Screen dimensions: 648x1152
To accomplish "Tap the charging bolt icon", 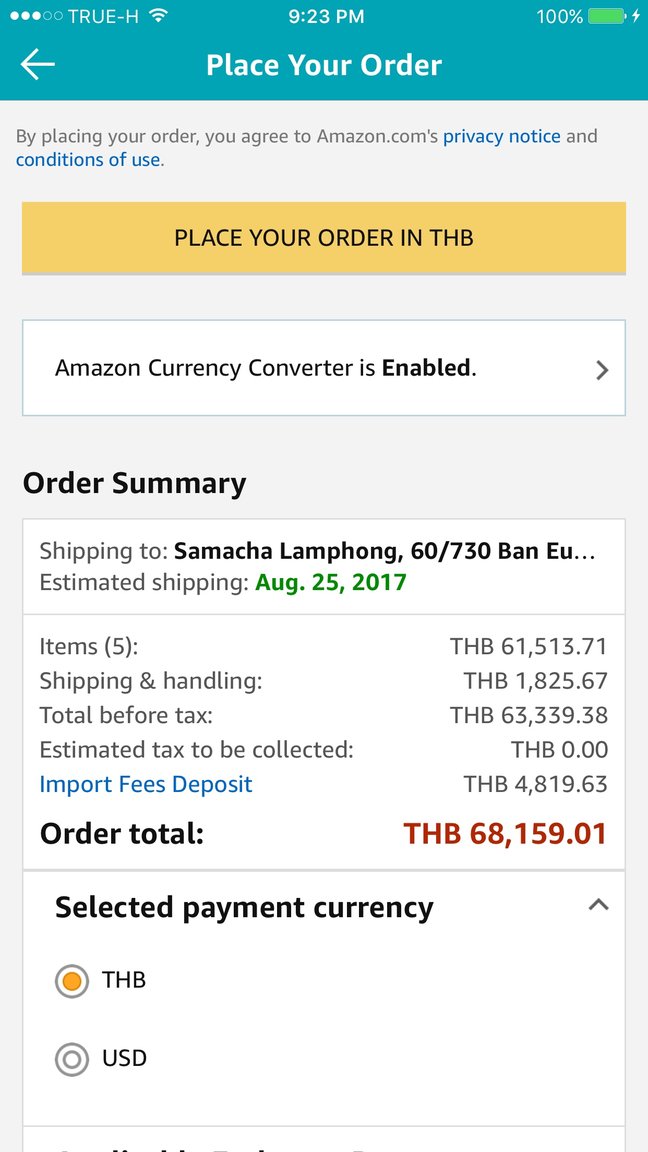I will coord(636,16).
